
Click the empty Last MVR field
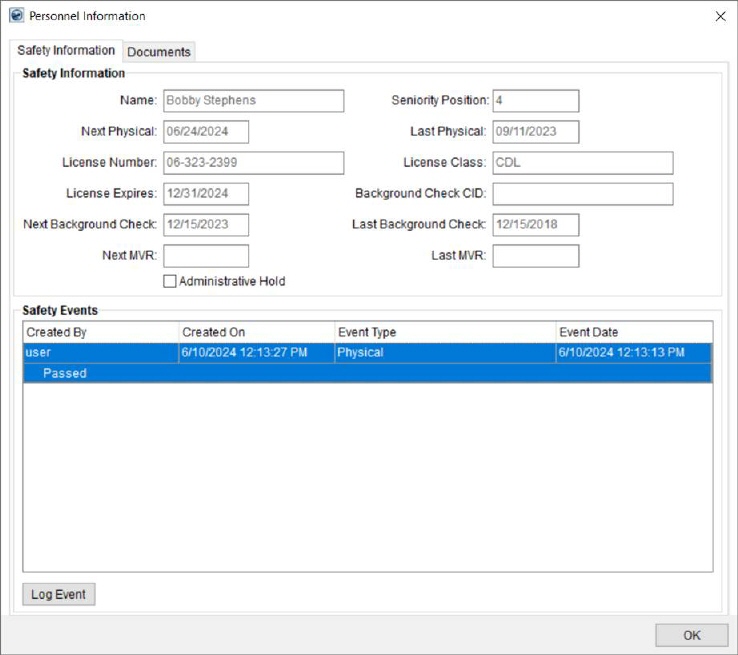pyautogui.click(x=536, y=256)
